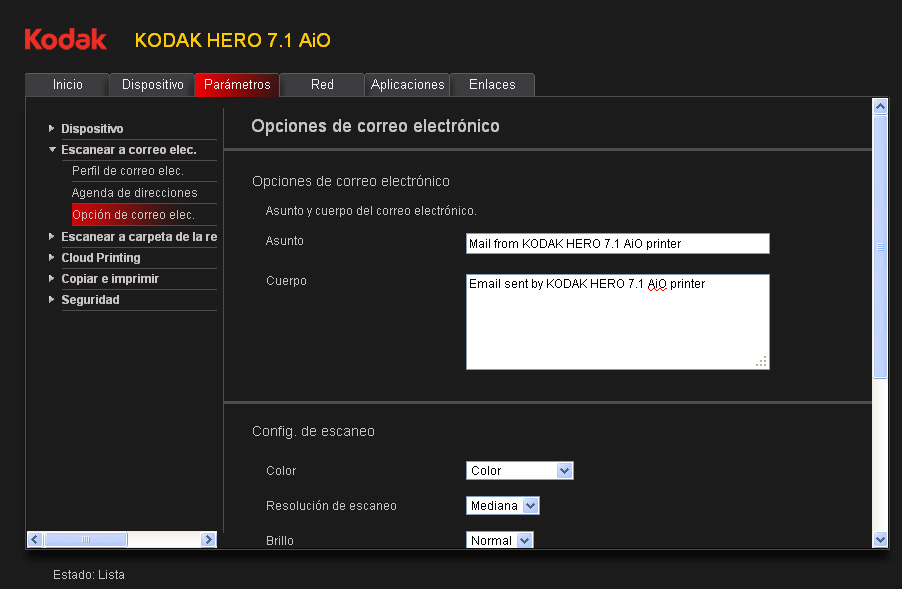Open Seguridad section
Viewport: 902px width, 589px height.
click(x=90, y=300)
